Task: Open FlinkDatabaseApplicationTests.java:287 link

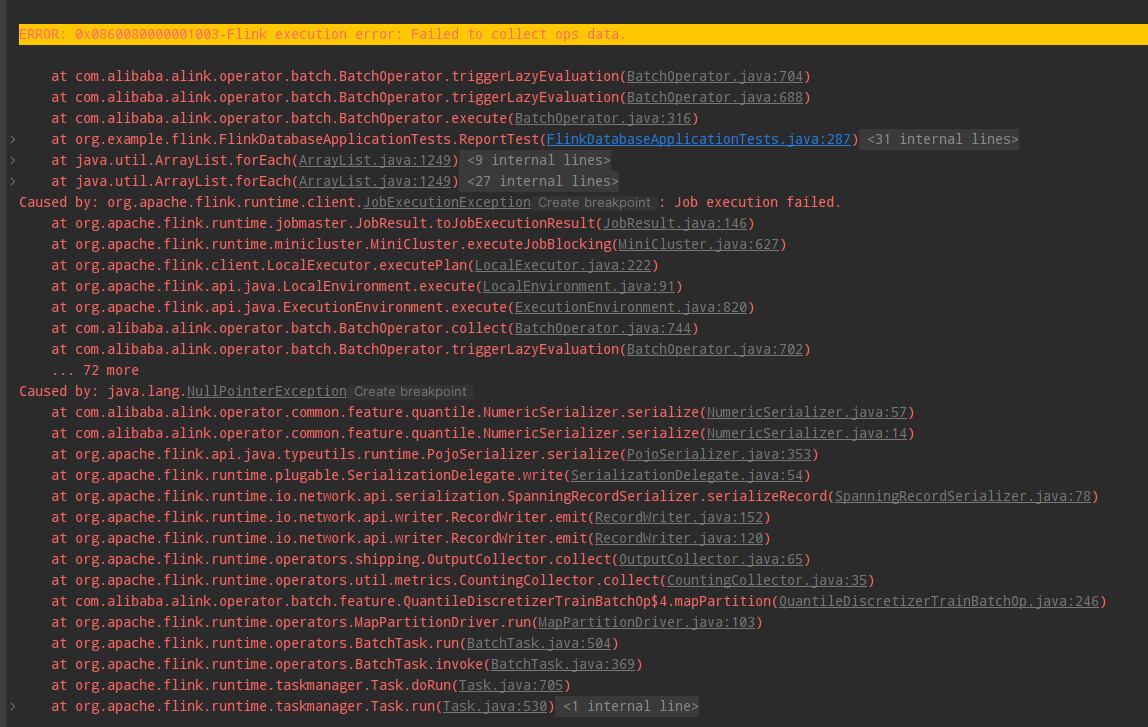Action: coord(698,139)
